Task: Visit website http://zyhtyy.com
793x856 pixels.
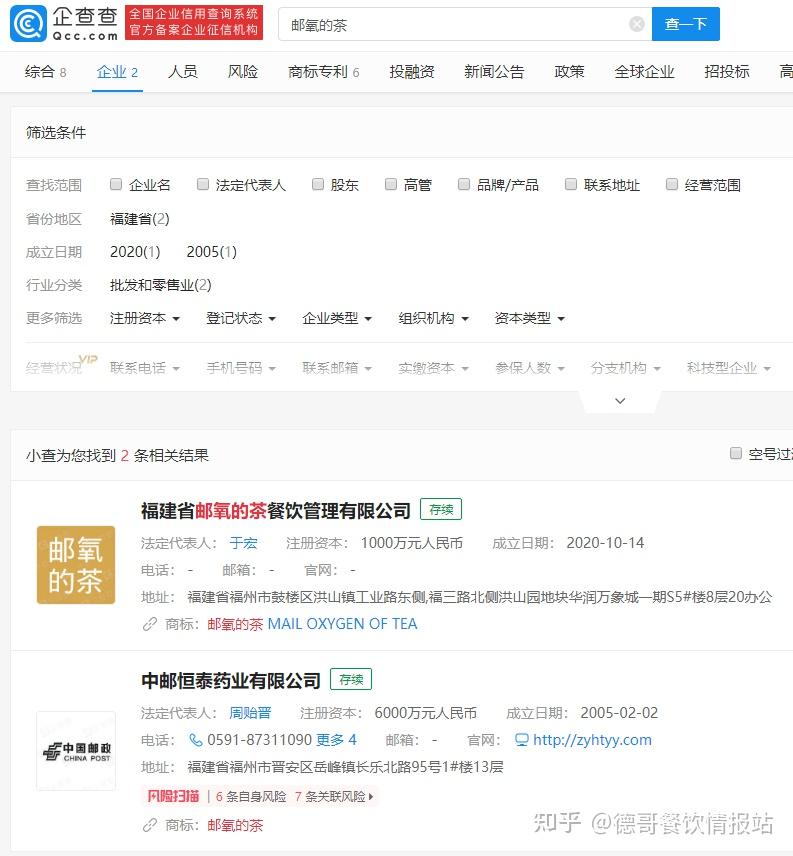Action: pos(592,740)
